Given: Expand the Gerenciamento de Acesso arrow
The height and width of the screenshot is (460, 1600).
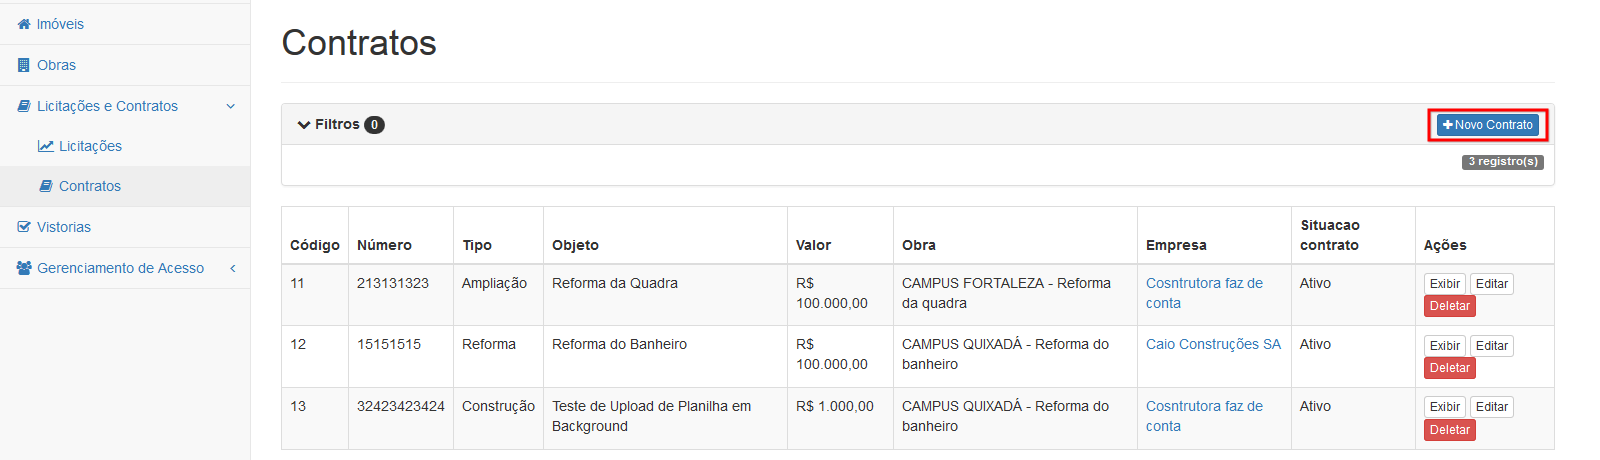Looking at the screenshot, I should [x=233, y=268].
